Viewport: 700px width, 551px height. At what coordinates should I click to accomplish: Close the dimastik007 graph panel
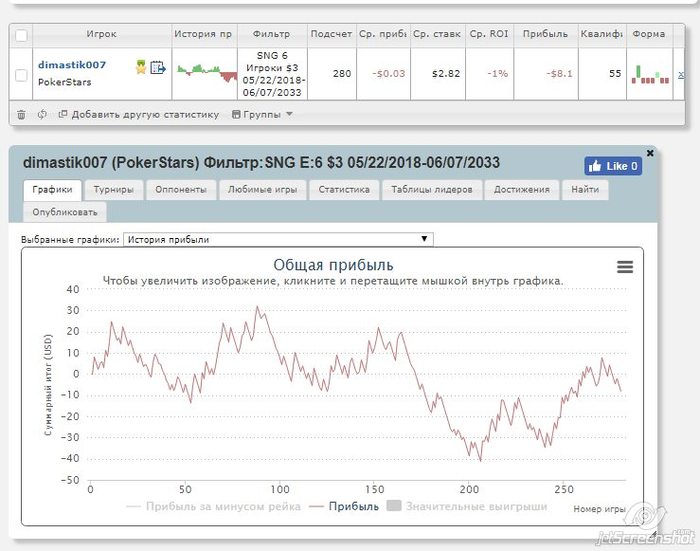[x=650, y=153]
